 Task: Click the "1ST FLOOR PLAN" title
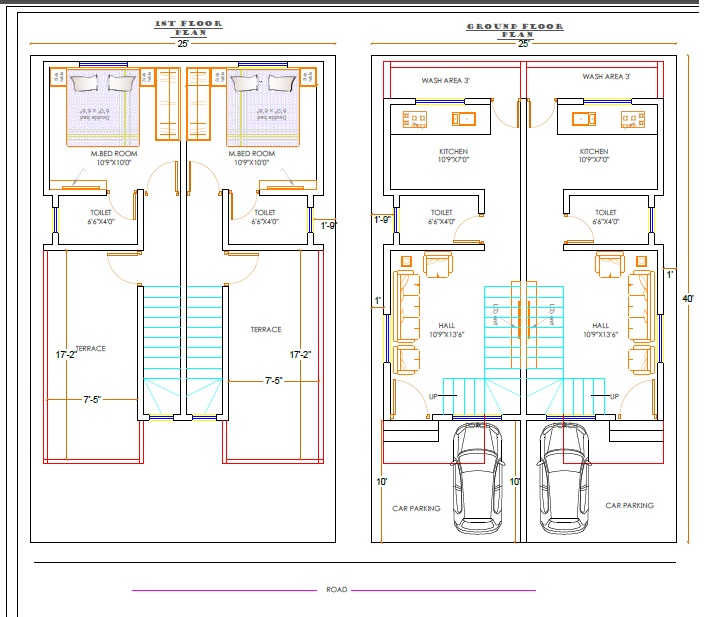pyautogui.click(x=189, y=28)
